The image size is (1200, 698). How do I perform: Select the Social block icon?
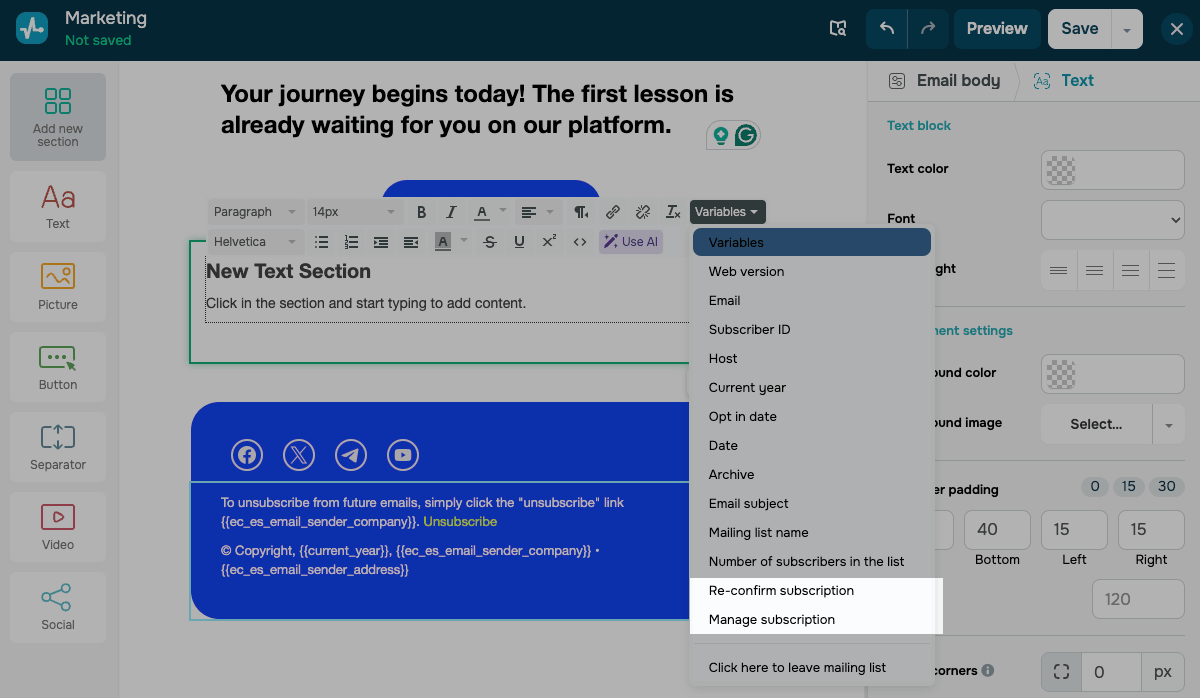point(58,606)
